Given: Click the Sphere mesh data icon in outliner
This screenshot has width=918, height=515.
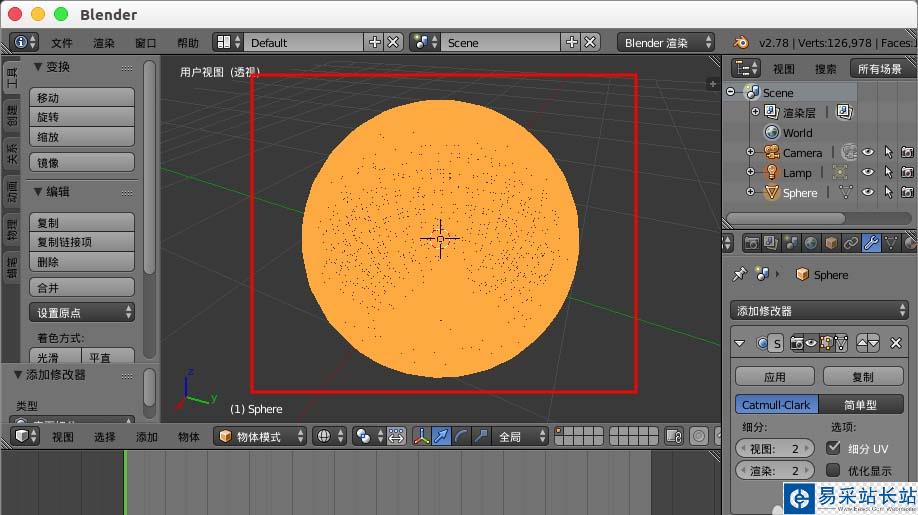Looking at the screenshot, I should [x=845, y=192].
